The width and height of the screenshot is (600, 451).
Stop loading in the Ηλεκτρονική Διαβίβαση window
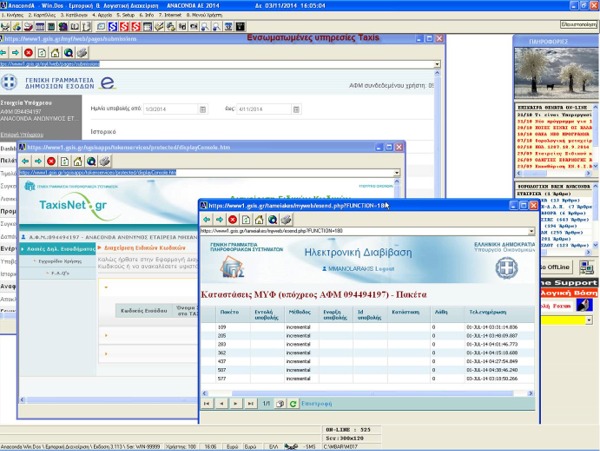tap(232, 220)
